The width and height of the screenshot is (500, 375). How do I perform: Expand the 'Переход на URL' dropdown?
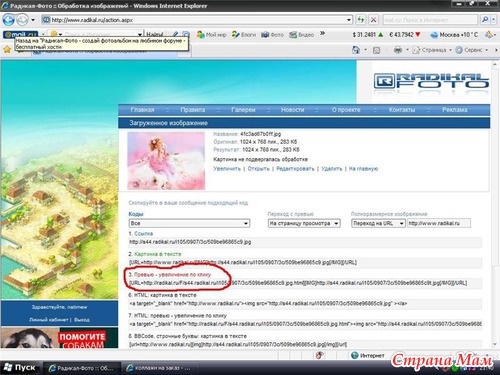click(378, 223)
